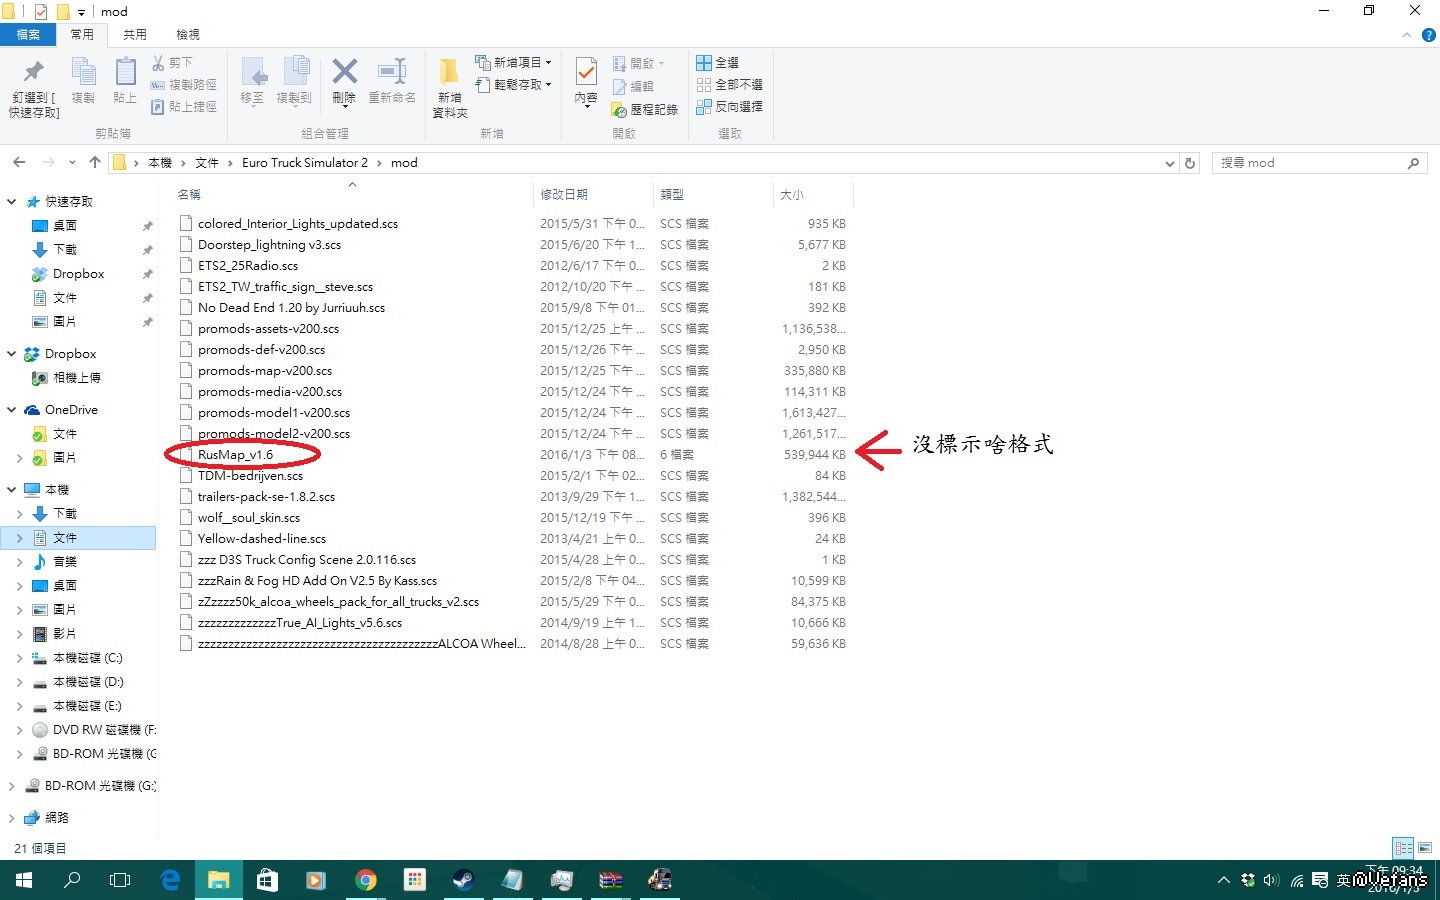Open Steam from the taskbar

point(463,880)
